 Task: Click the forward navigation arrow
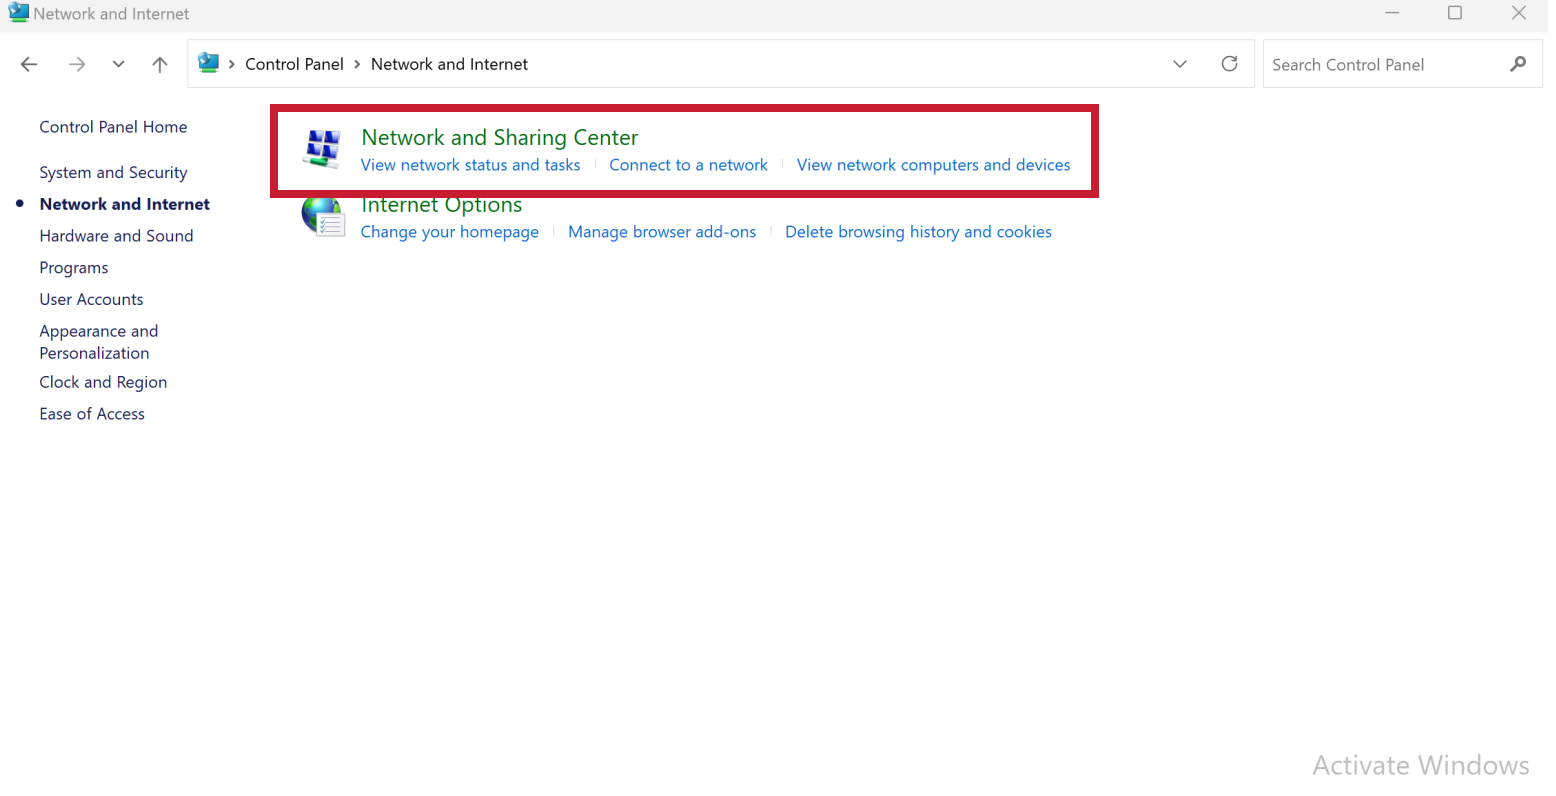coord(77,64)
